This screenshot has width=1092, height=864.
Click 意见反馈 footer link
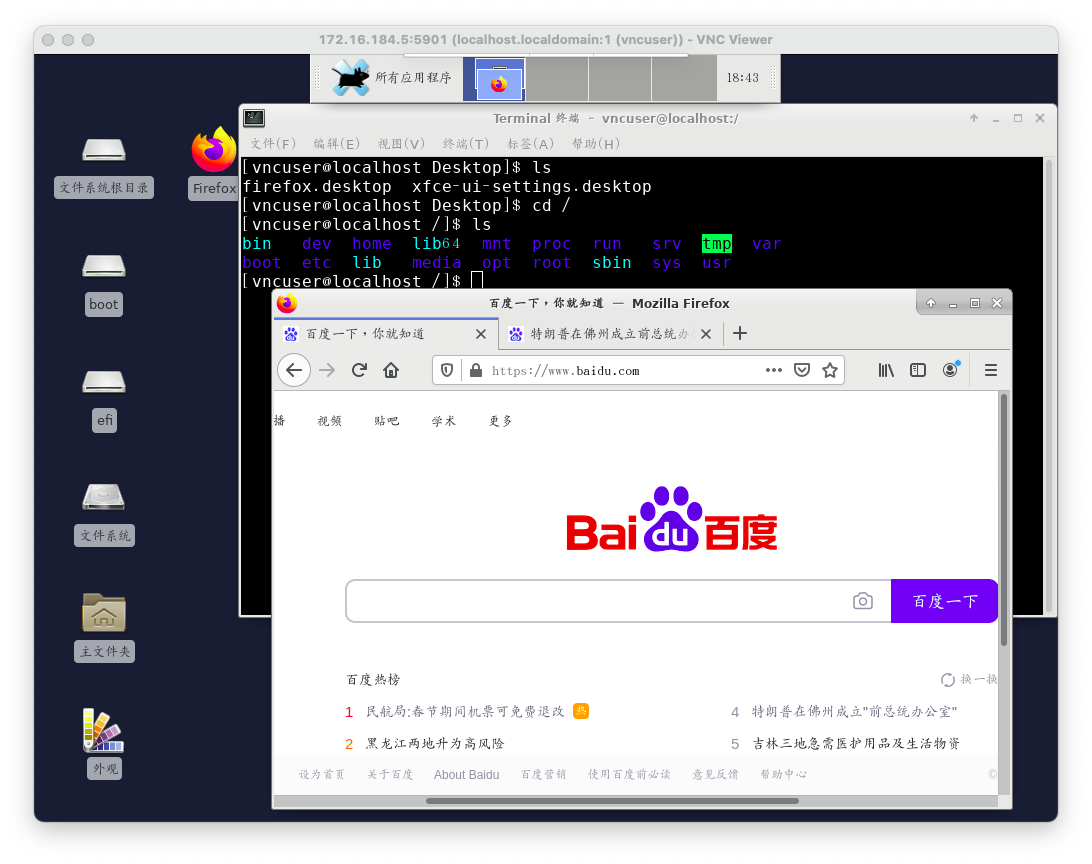click(715, 774)
